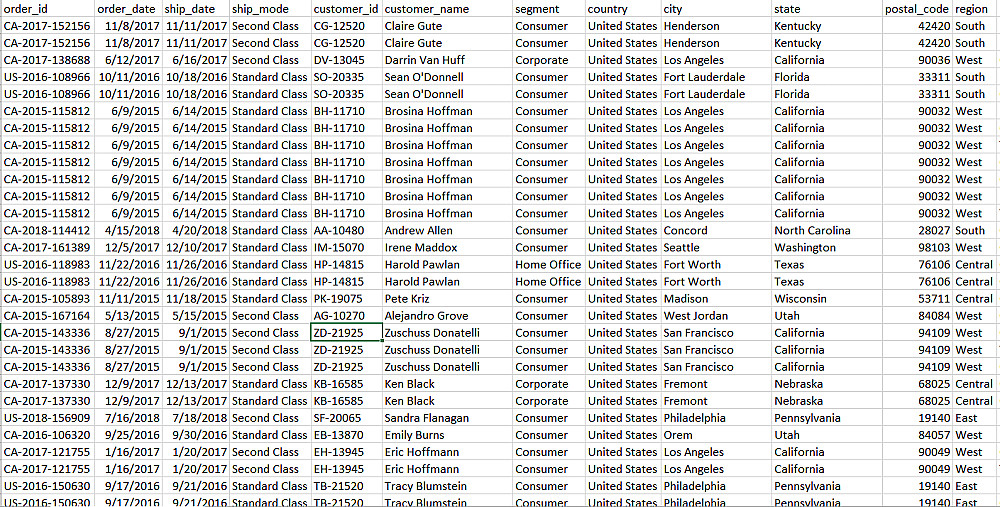Select the West Jordan city cell
Image resolution: width=1000 pixels, height=507 pixels.
click(716, 316)
